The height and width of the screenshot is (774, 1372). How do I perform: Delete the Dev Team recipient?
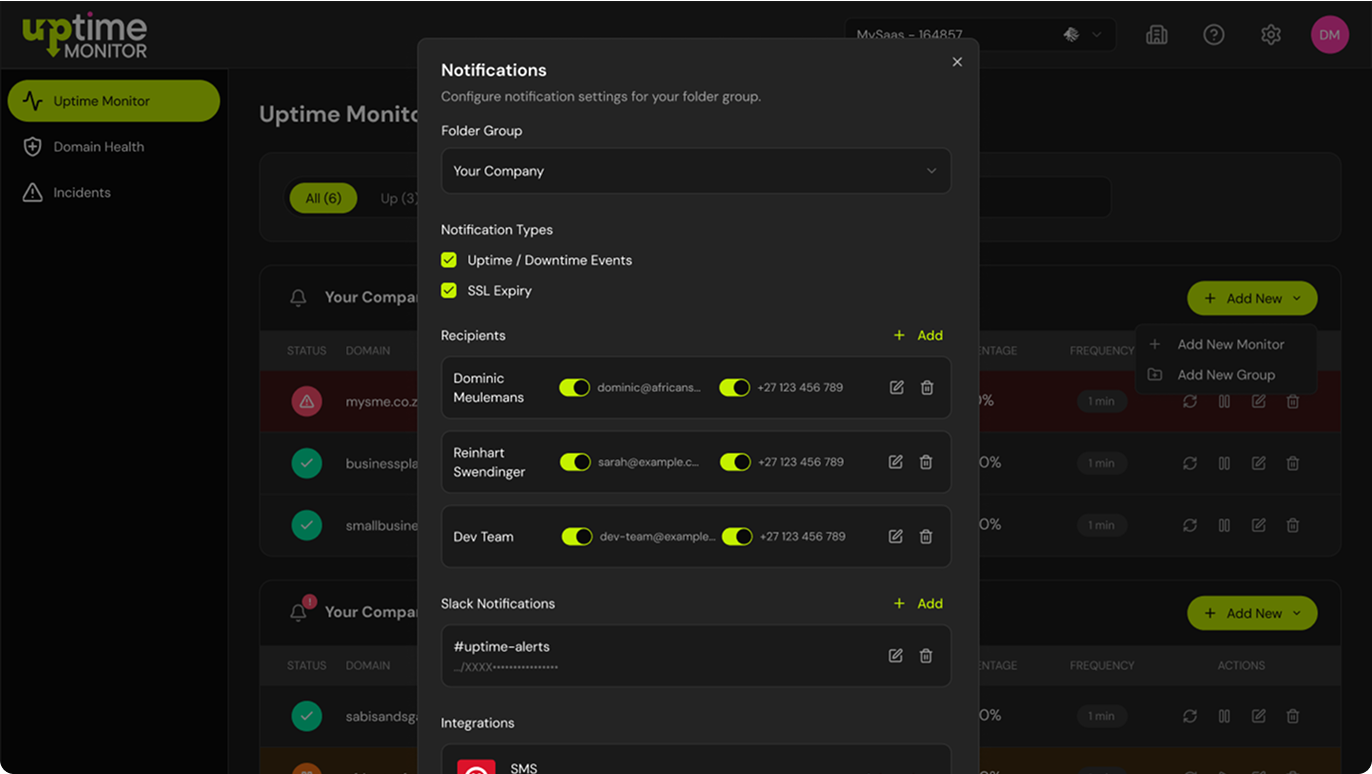(926, 536)
